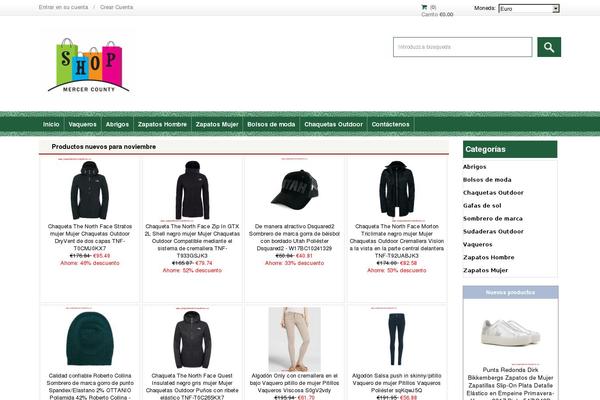View Dirk Bikkembergs silver sneaker image

pos(510,332)
